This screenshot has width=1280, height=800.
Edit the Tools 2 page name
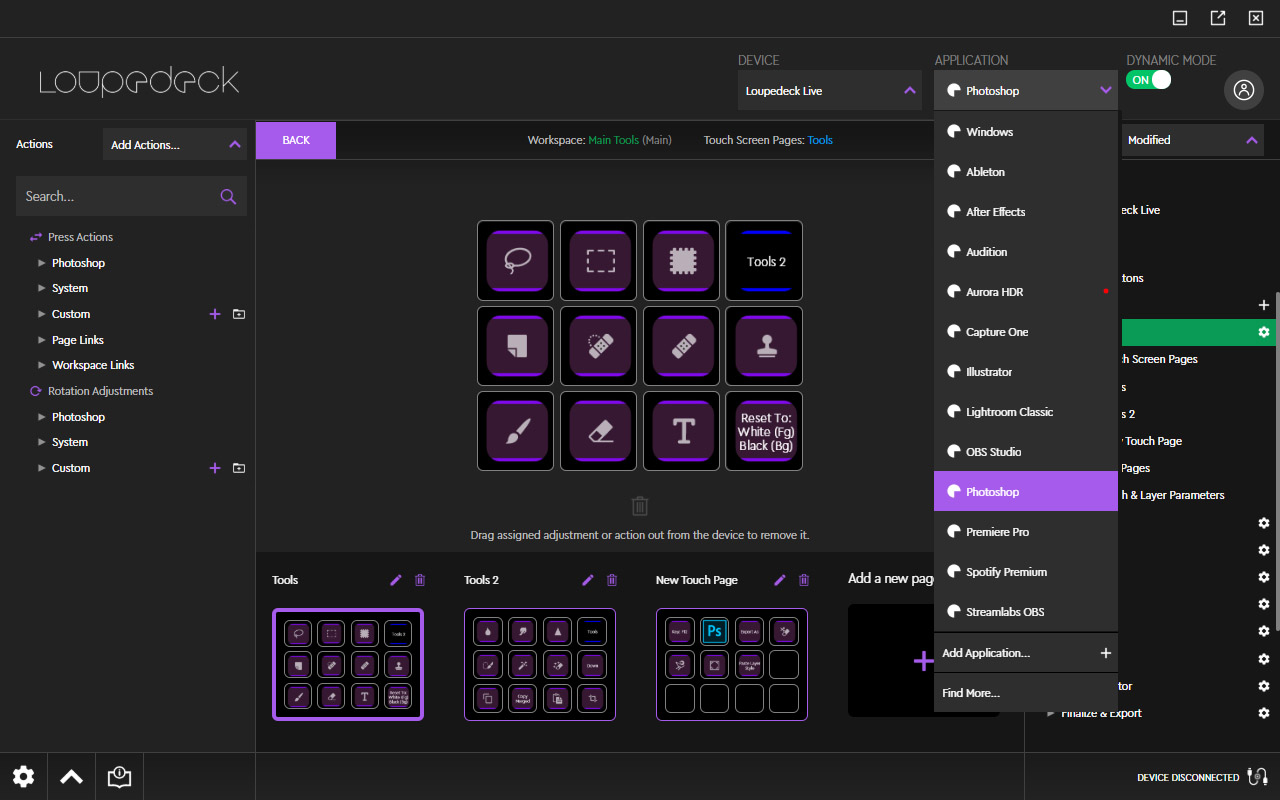pos(588,580)
